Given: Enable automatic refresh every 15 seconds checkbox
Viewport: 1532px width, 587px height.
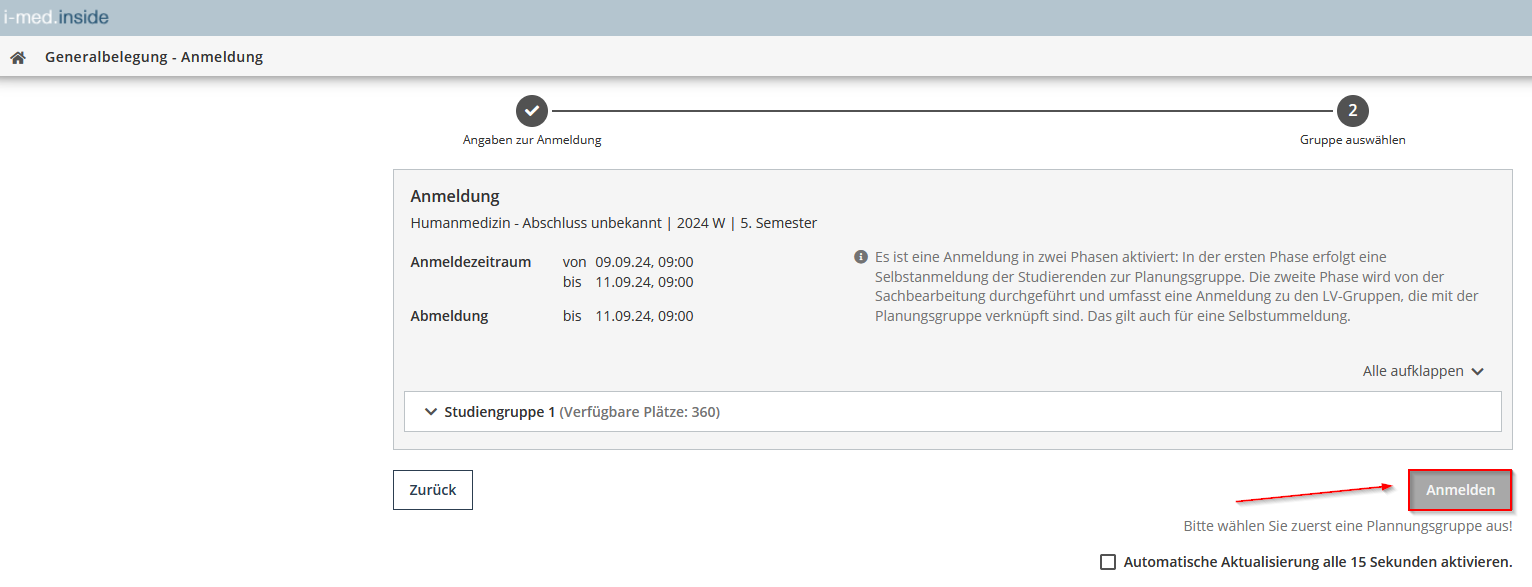Looking at the screenshot, I should point(1108,562).
